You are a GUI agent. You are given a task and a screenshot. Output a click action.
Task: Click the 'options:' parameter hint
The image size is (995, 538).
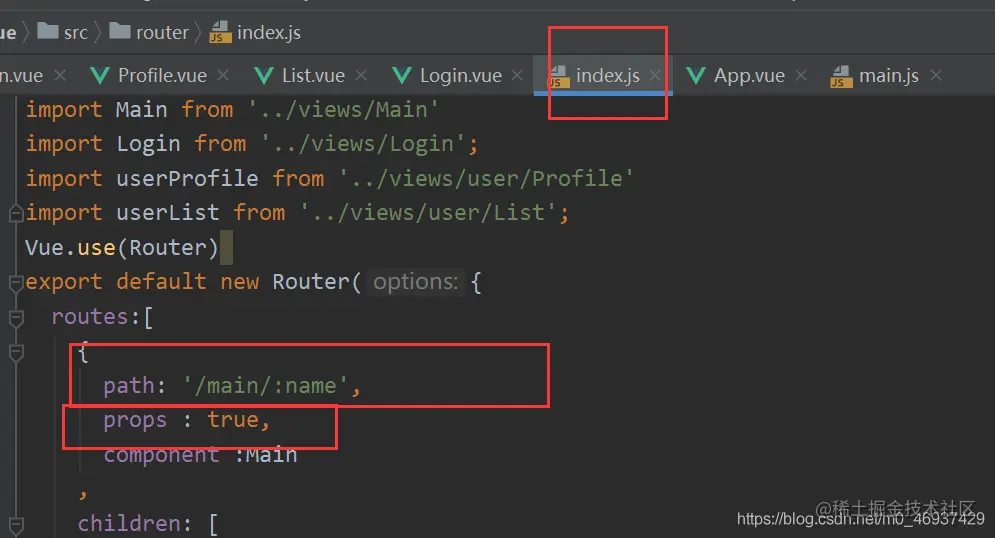tap(415, 282)
